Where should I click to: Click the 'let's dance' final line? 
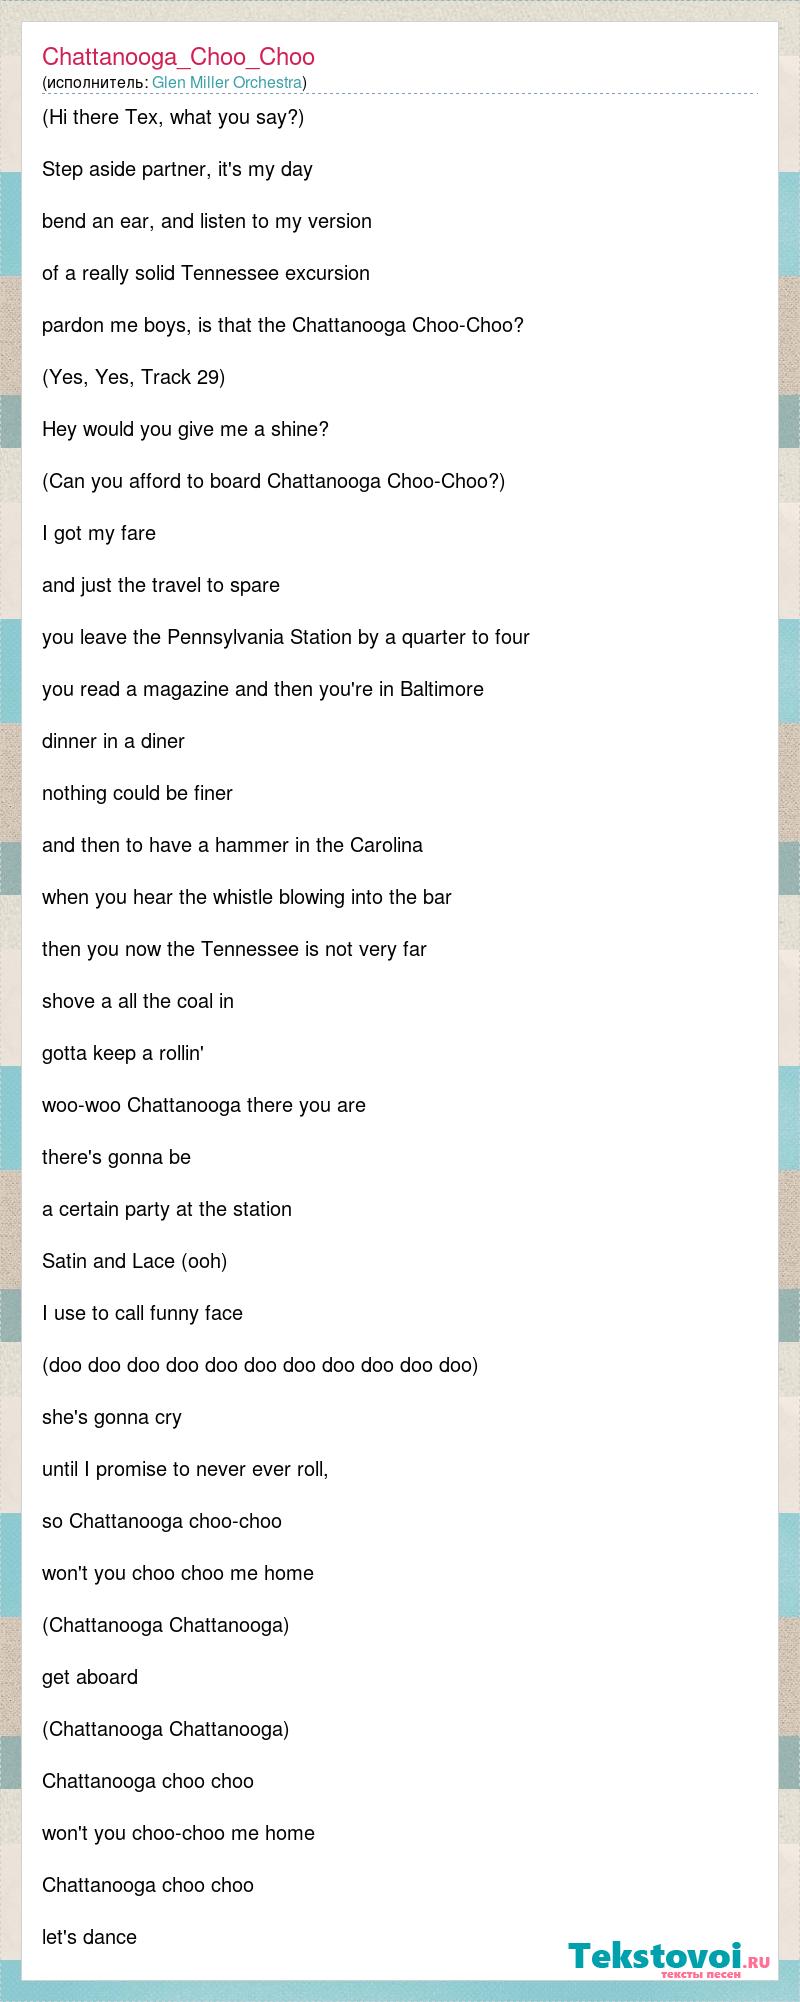click(89, 1938)
